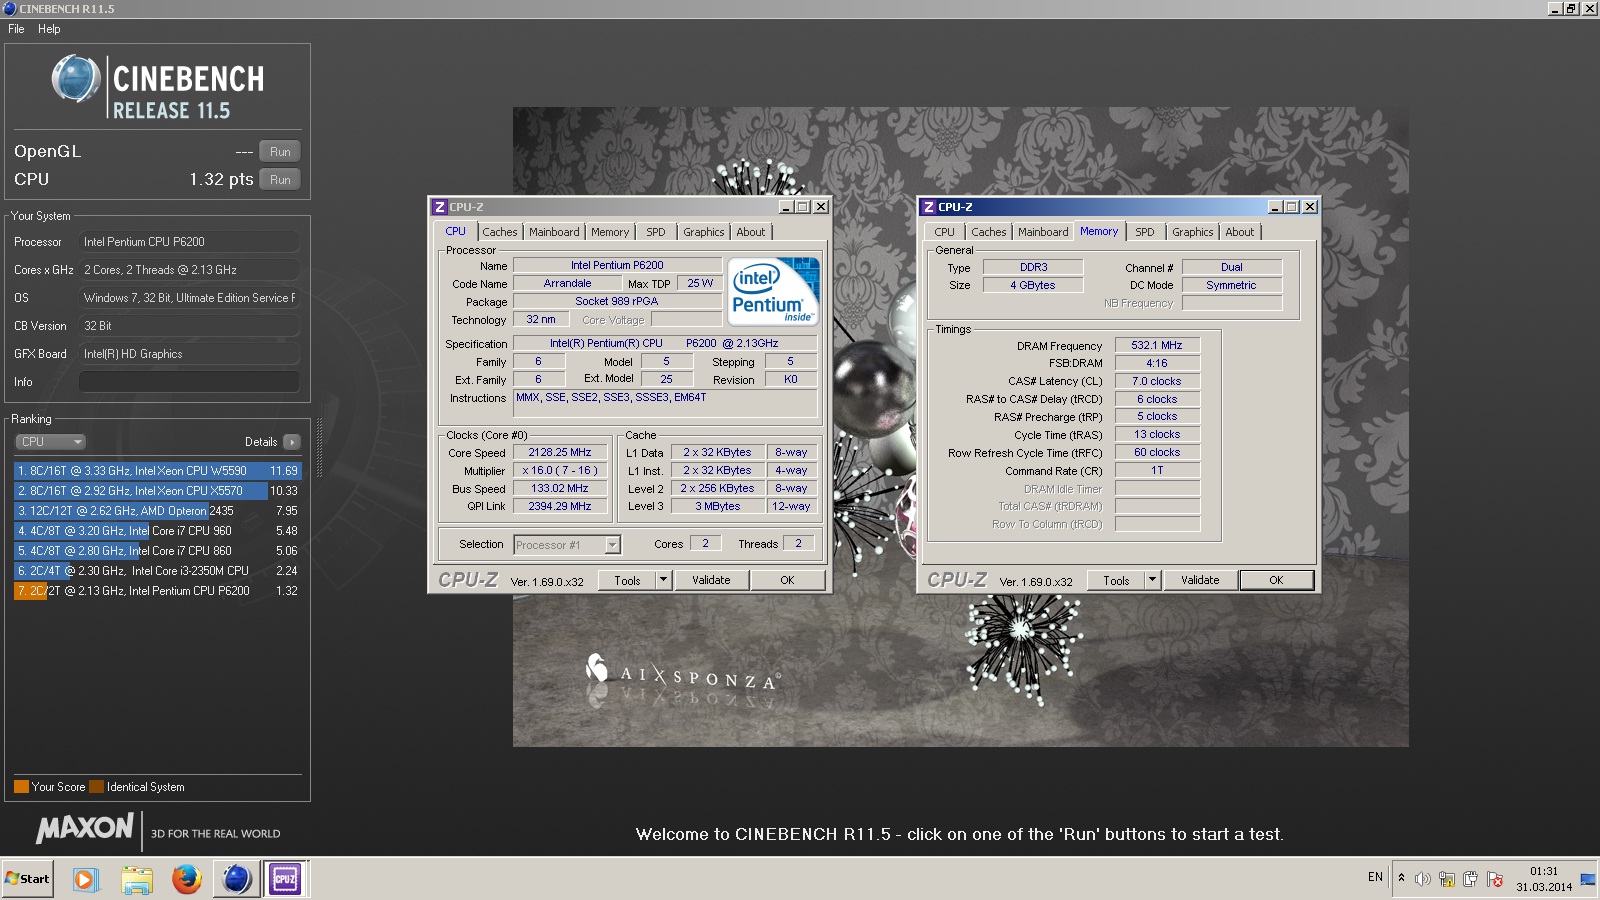Screen dimensions: 1600x900
Task: Open Caches tab in left CPU-Z window
Action: click(x=500, y=232)
